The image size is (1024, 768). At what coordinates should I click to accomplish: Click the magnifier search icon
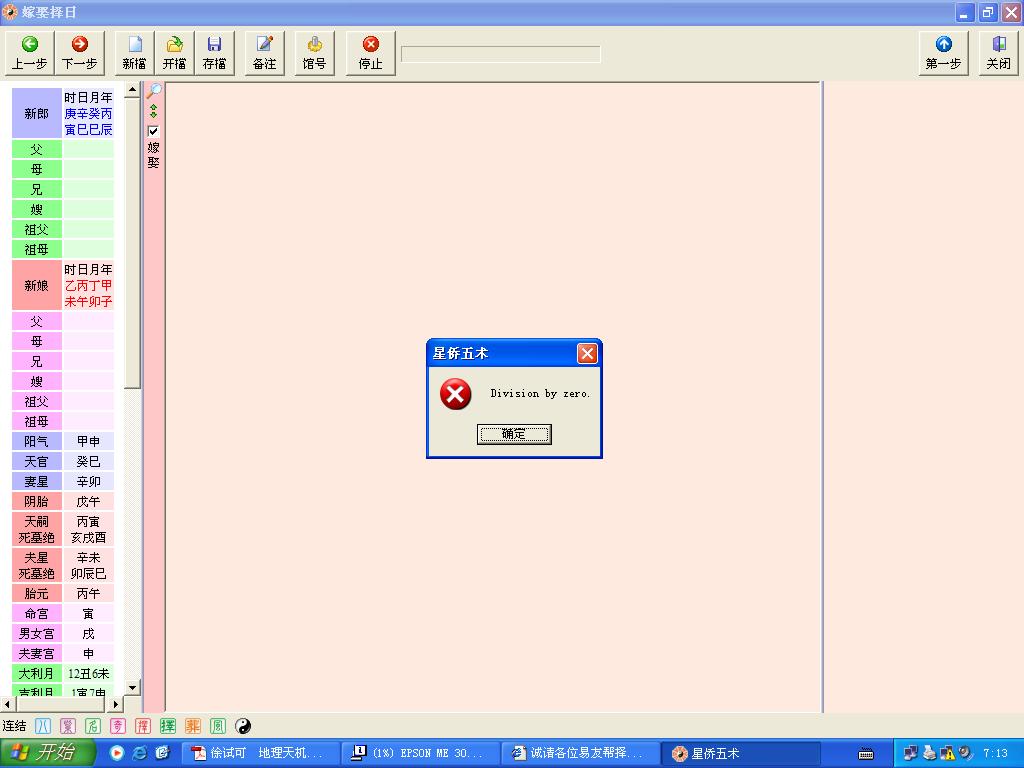tap(154, 90)
